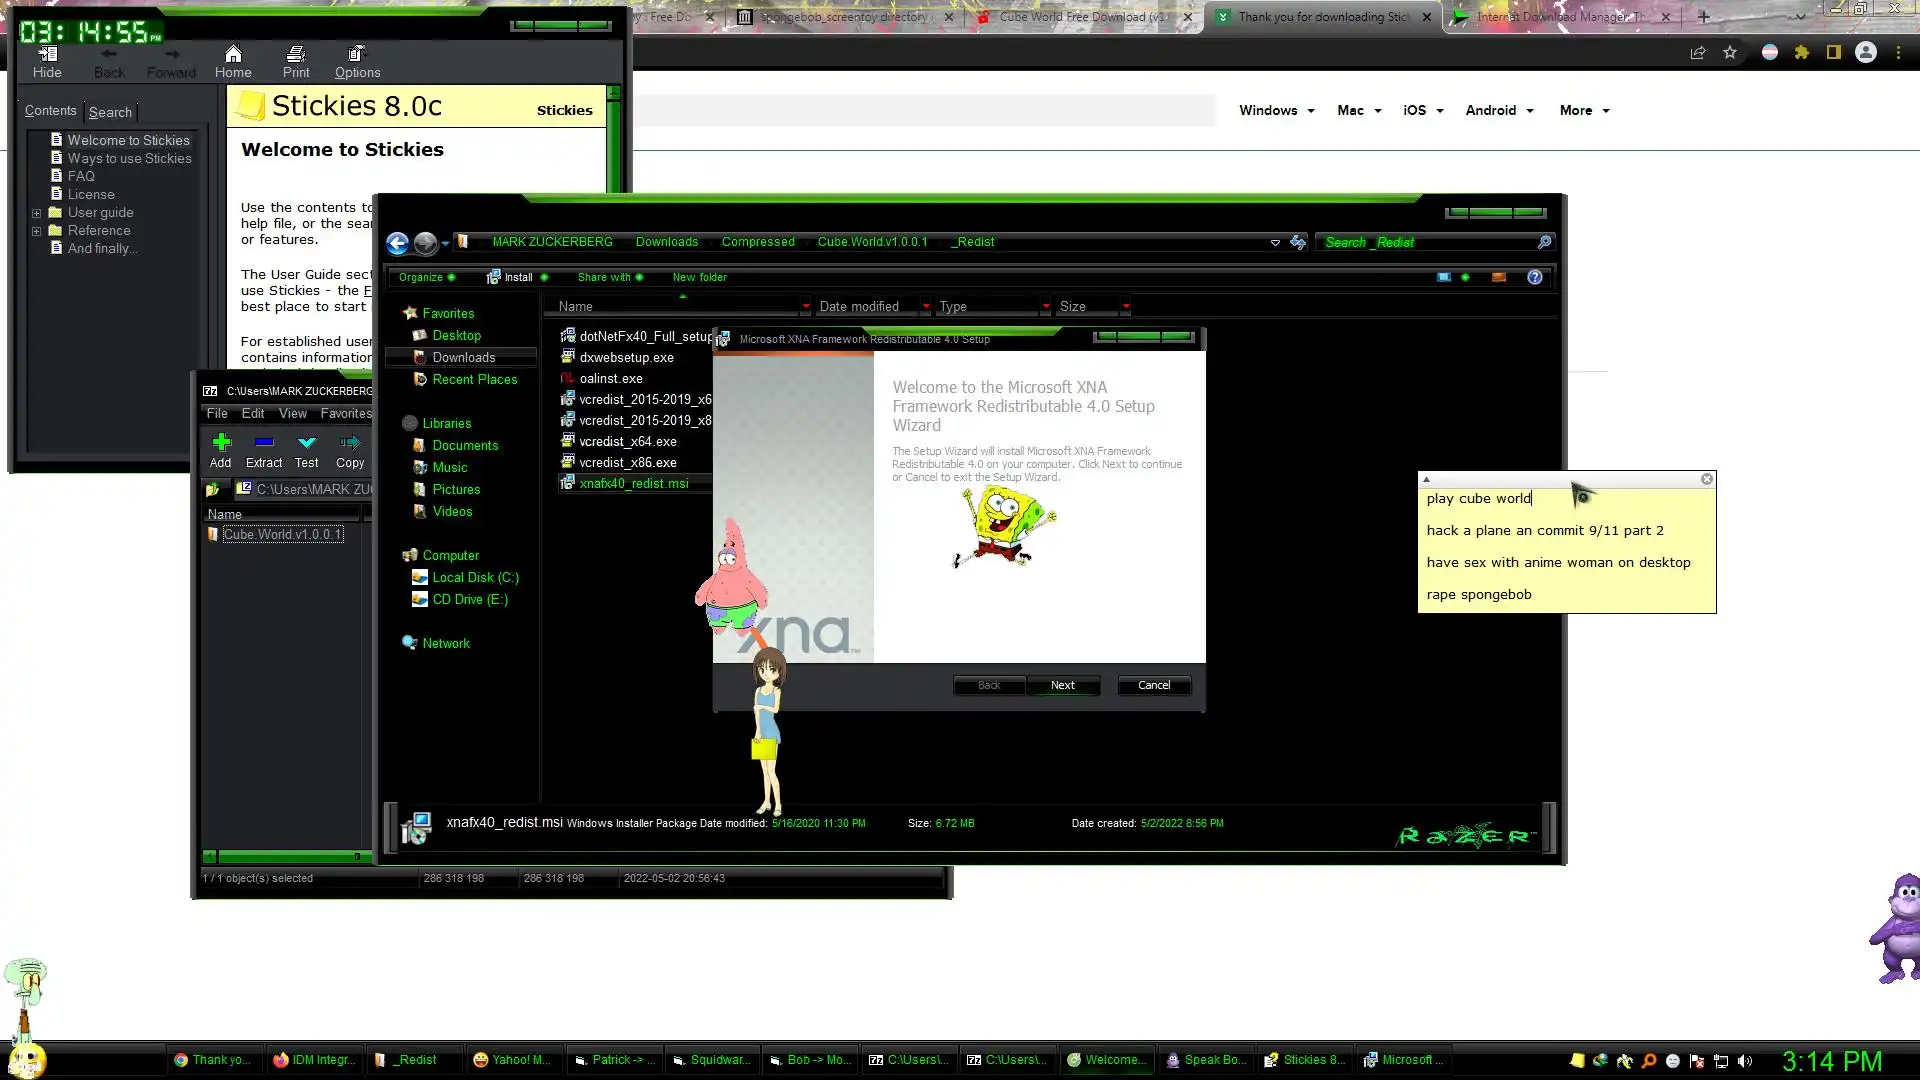Screen dimensions: 1920x1080
Task: Click the 7-Zip Add icon
Action: (221, 443)
